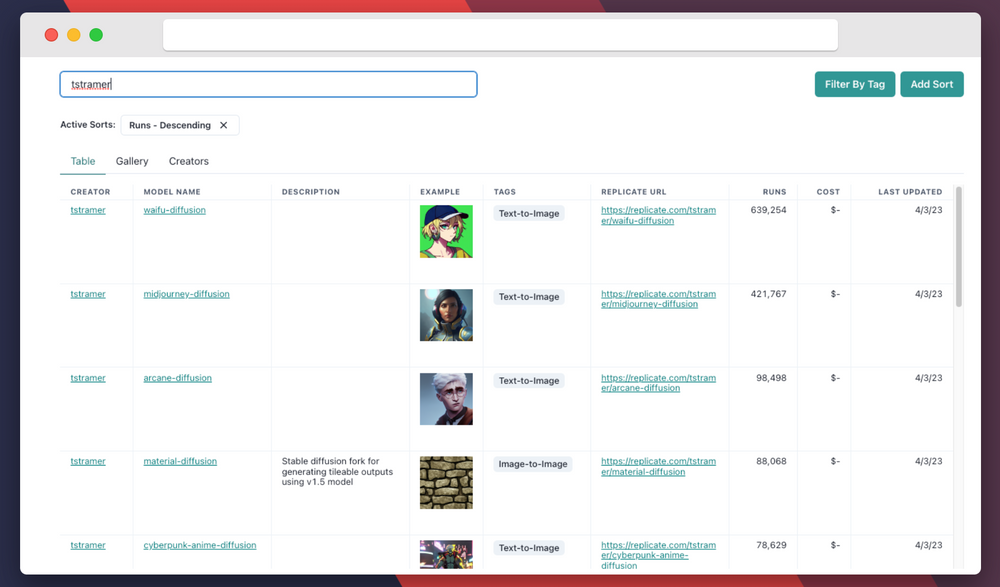Open the midjourney-diffusion model link
This screenshot has width=1000, height=587.
click(186, 294)
